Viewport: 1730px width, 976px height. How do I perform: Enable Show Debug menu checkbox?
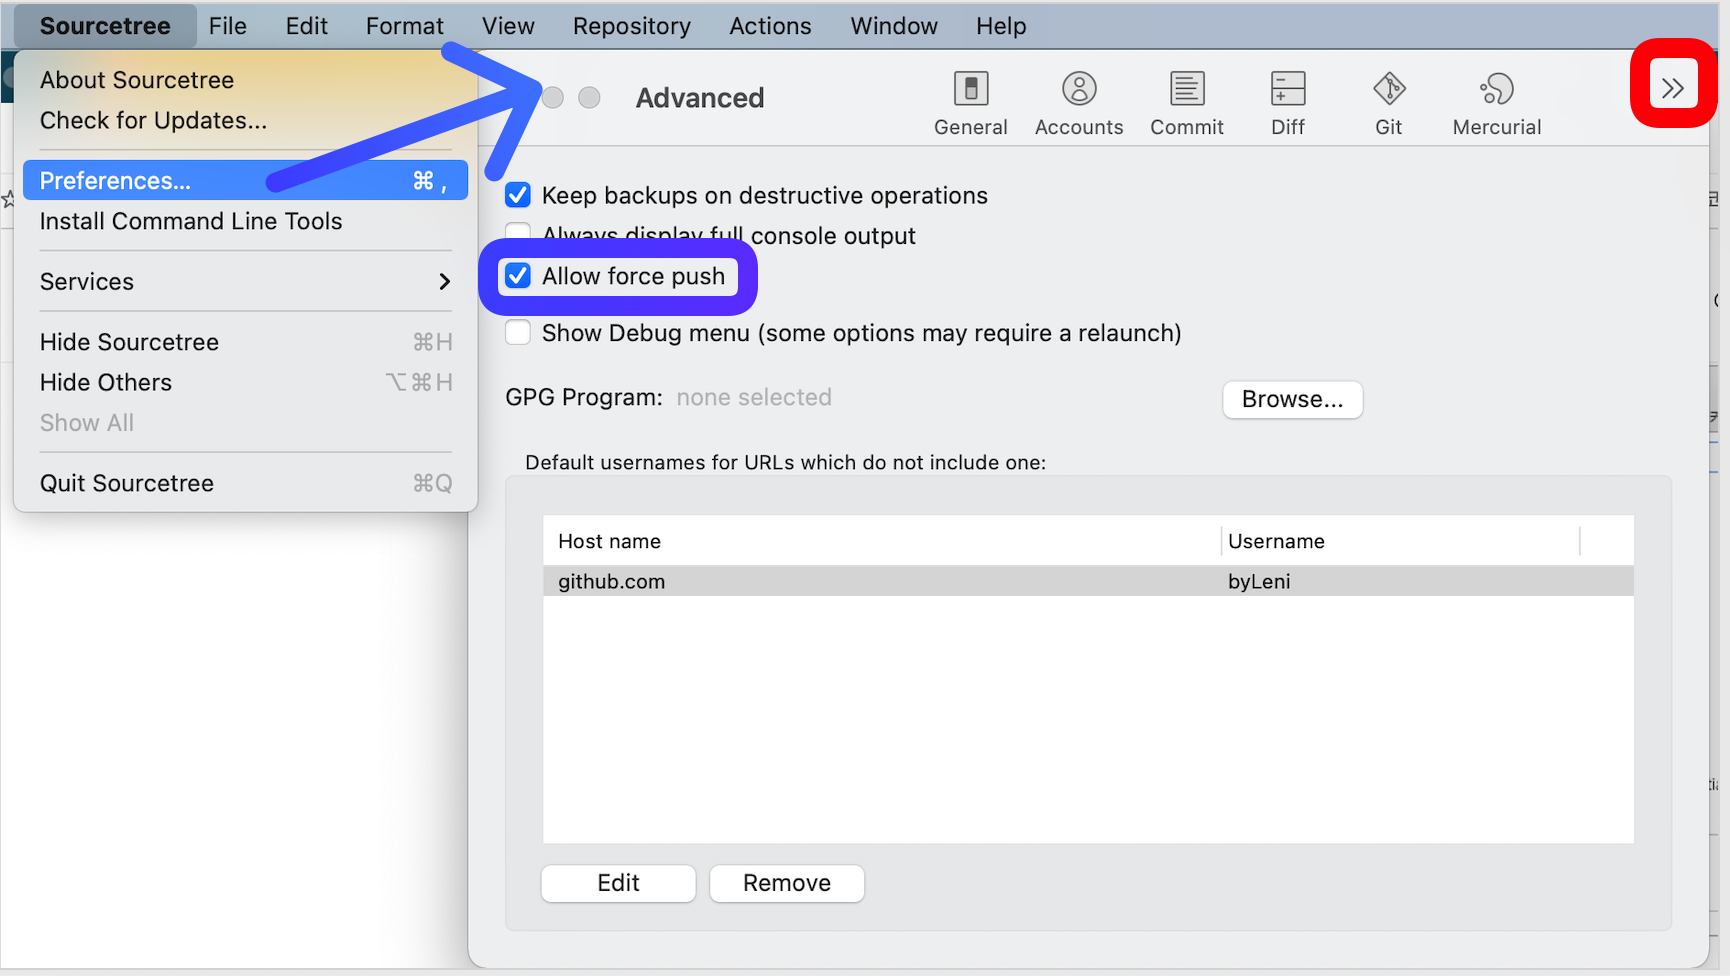tap(518, 332)
